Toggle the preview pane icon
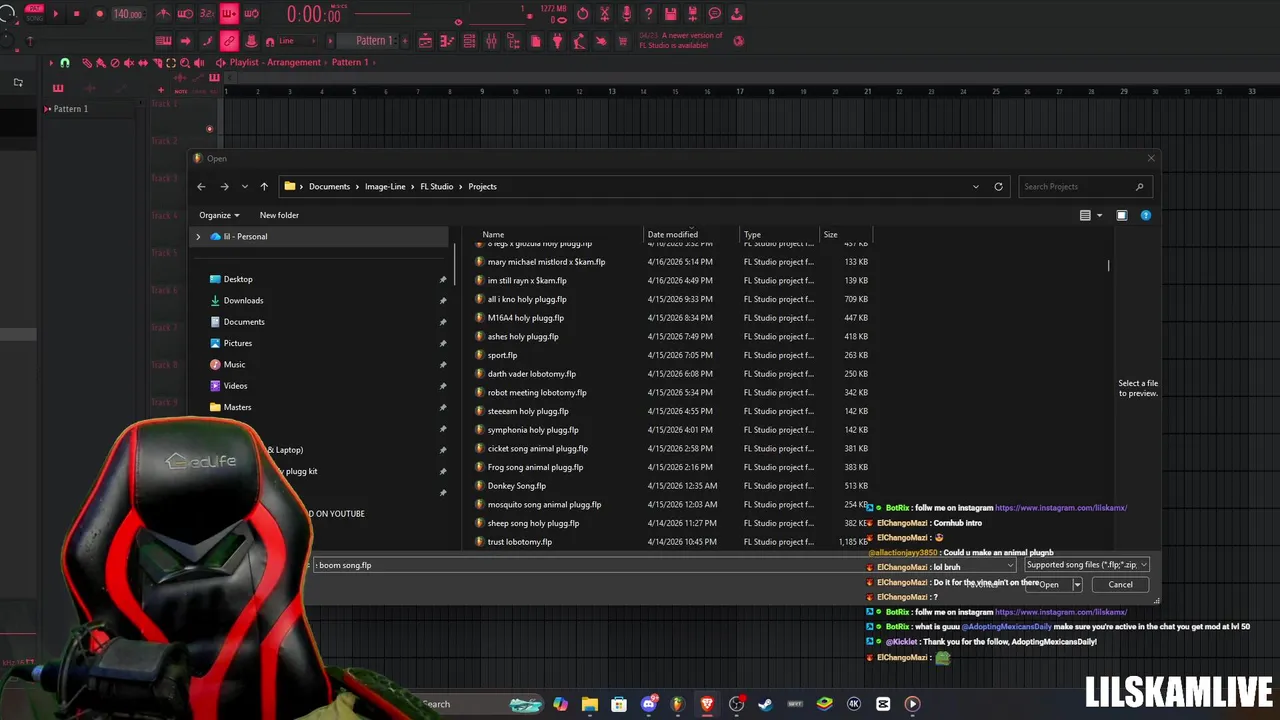Viewport: 1280px width, 720px height. click(x=1122, y=215)
